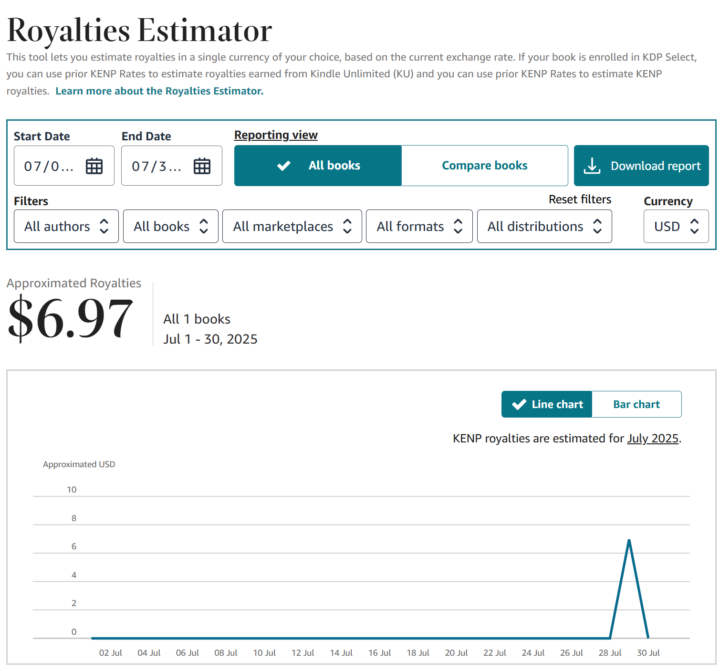This screenshot has width=720, height=671.
Task: Click the 'All 1 books' text
Action: tap(197, 319)
